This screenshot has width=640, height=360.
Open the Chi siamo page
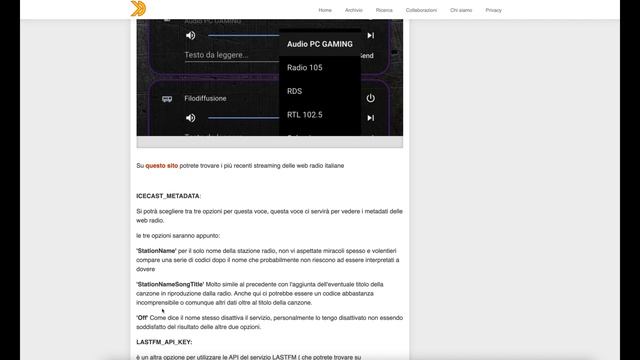[461, 10]
